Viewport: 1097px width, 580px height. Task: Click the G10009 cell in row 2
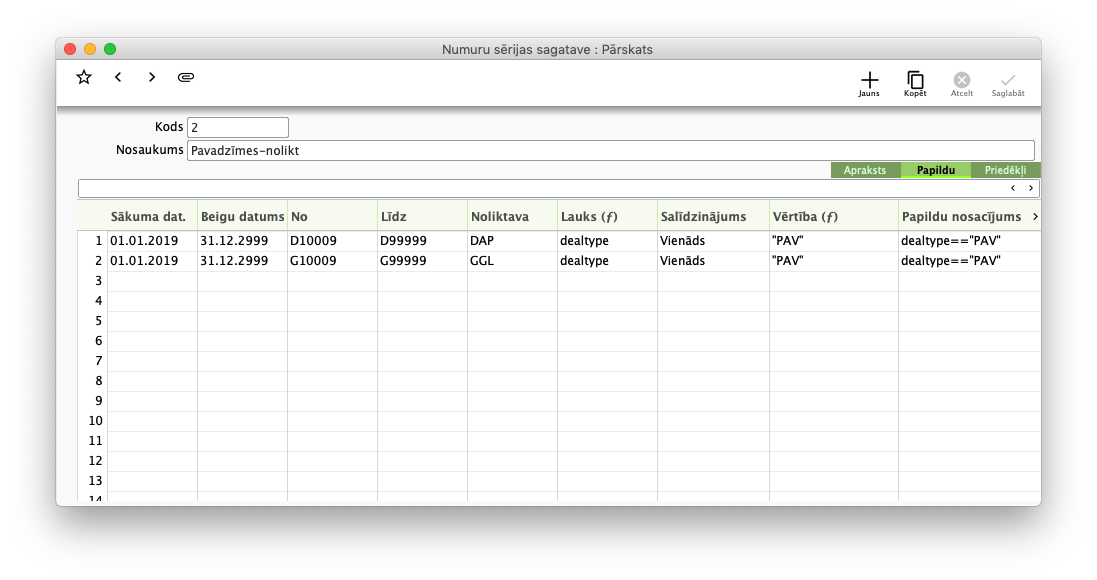tap(331, 261)
